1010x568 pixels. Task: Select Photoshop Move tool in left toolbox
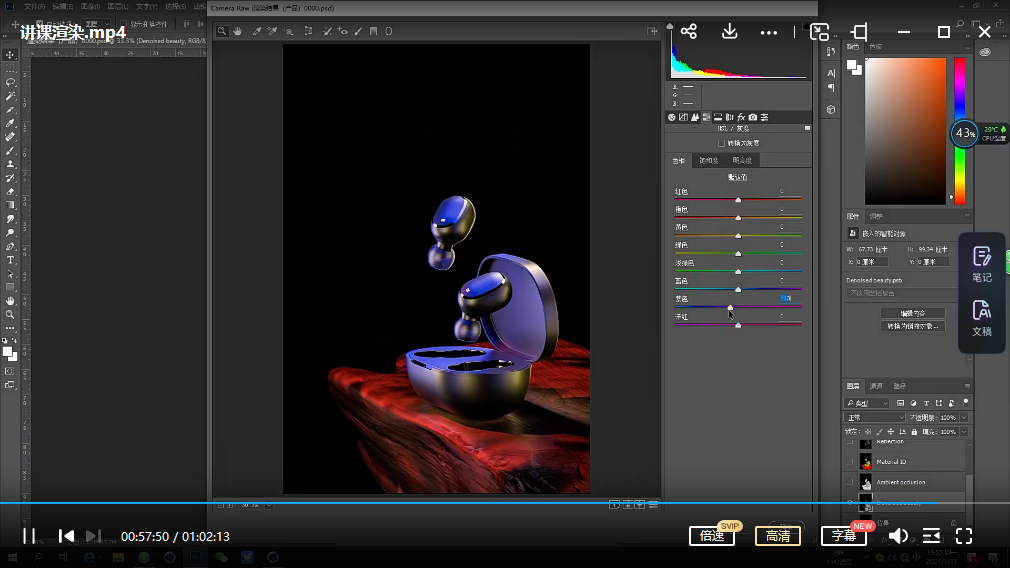(x=10, y=55)
